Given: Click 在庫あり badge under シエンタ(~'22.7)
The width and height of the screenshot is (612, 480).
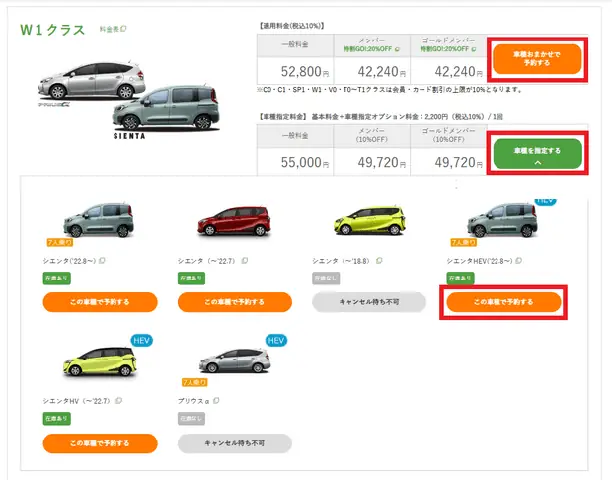Looking at the screenshot, I should [191, 278].
